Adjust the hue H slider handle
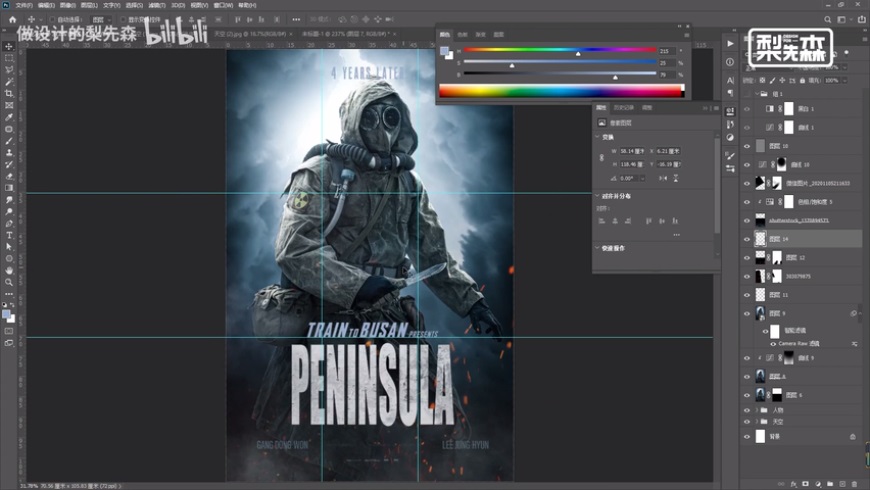Viewport: 870px width, 490px height. click(x=578, y=53)
